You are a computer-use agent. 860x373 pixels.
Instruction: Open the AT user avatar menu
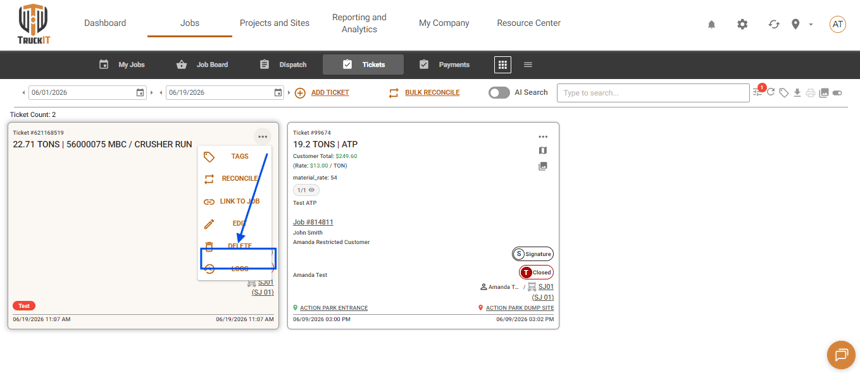838,24
